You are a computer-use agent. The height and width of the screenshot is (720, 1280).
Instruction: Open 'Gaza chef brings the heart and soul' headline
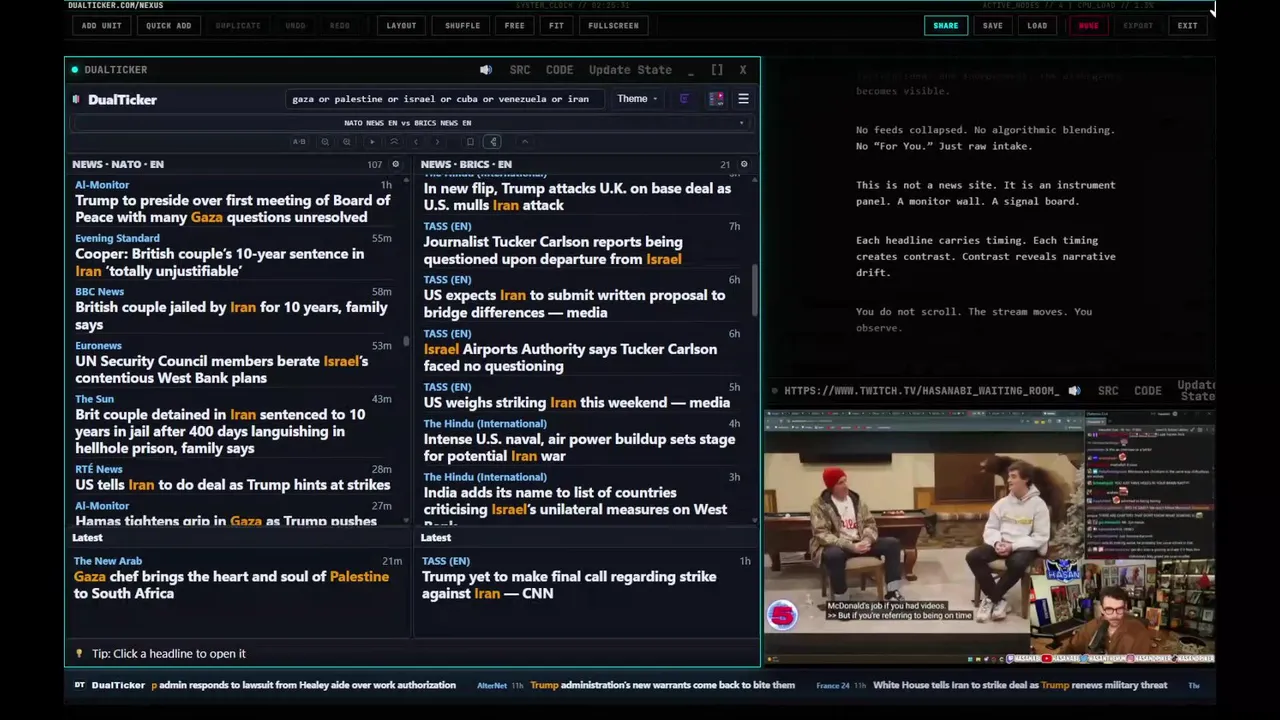[231, 585]
